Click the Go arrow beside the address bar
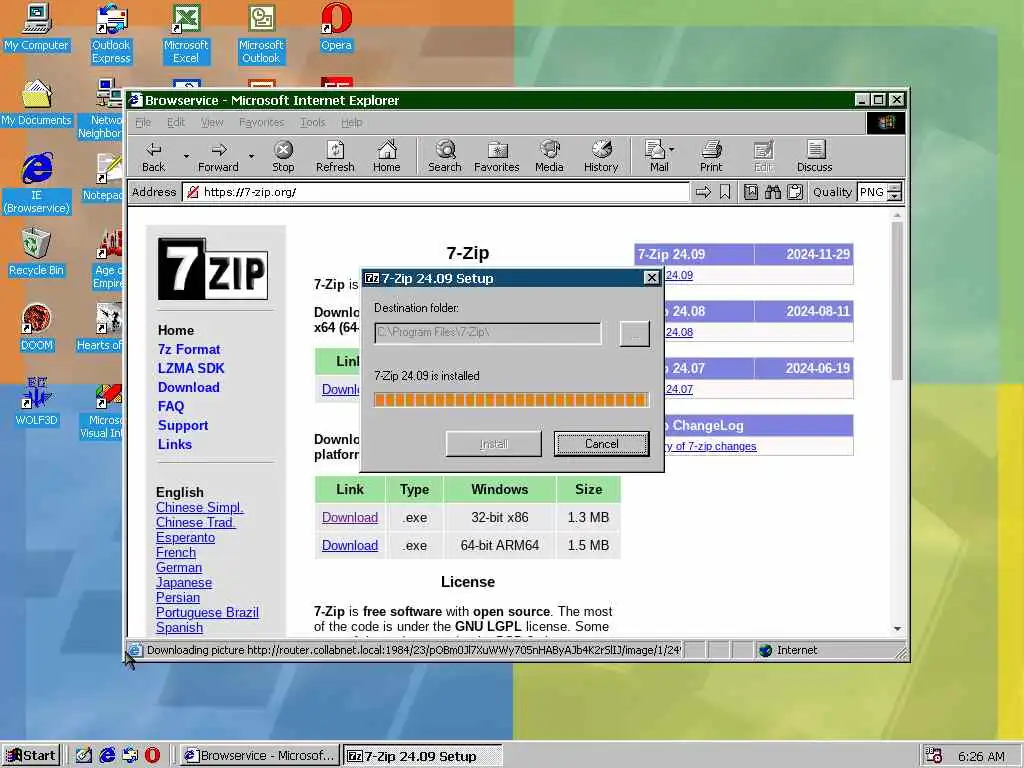 (703, 192)
